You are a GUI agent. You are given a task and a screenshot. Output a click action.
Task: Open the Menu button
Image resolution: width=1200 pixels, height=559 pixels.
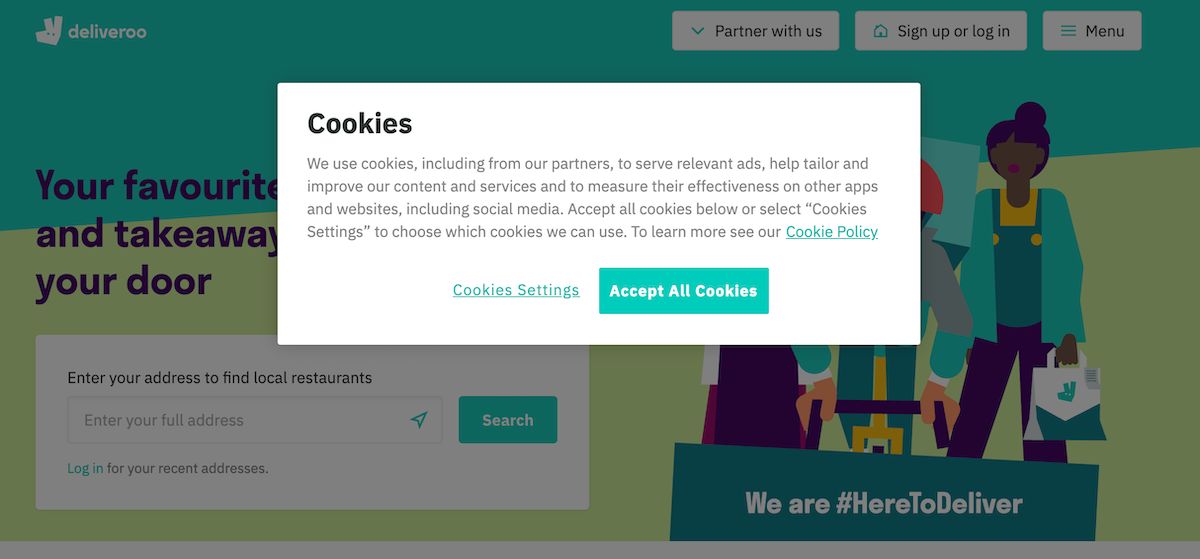pos(1092,31)
